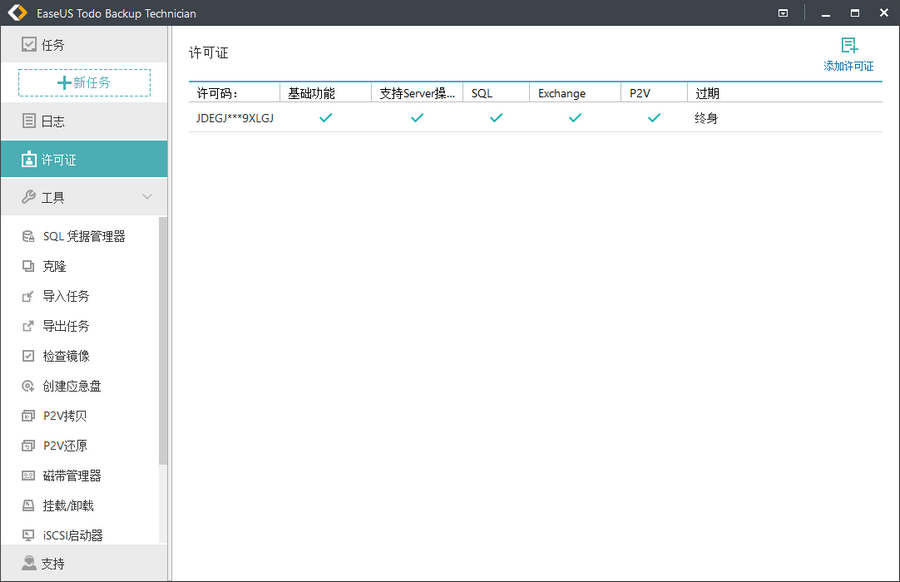Open 检查镜像 check image tool
Viewport: 900px width, 582px height.
coord(66,356)
